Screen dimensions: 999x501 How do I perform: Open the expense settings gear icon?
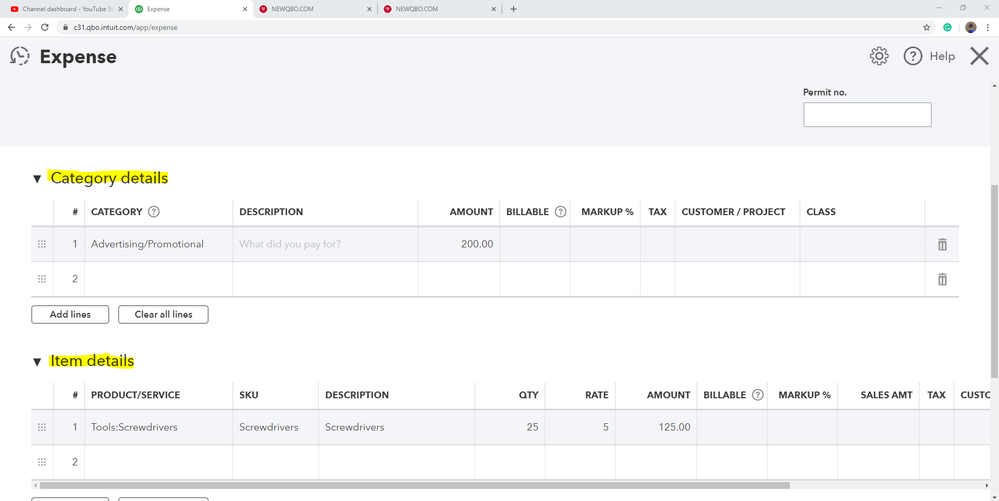click(x=879, y=56)
